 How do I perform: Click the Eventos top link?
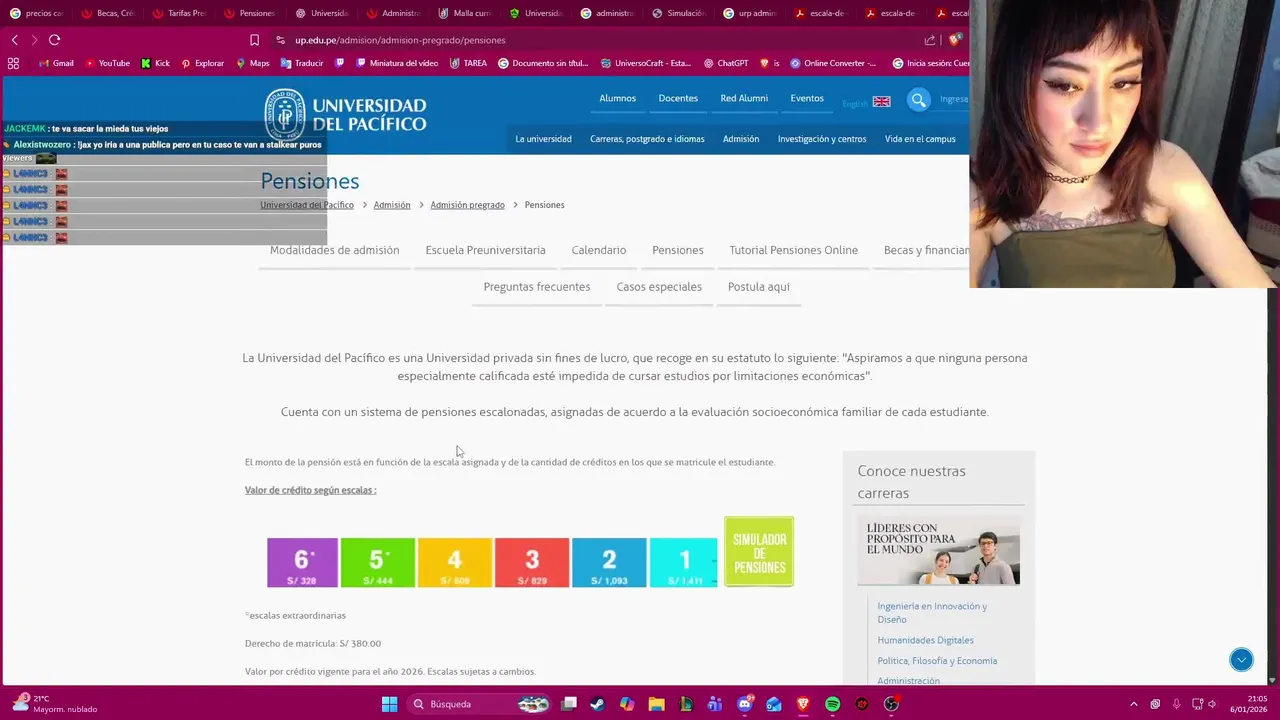[x=807, y=98]
